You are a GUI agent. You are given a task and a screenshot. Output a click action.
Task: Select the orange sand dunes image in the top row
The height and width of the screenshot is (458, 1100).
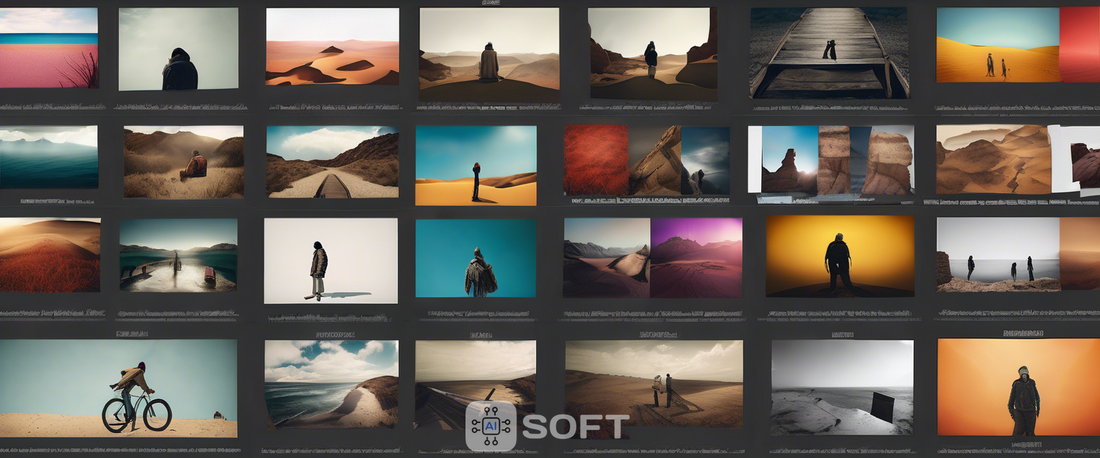pos(332,47)
